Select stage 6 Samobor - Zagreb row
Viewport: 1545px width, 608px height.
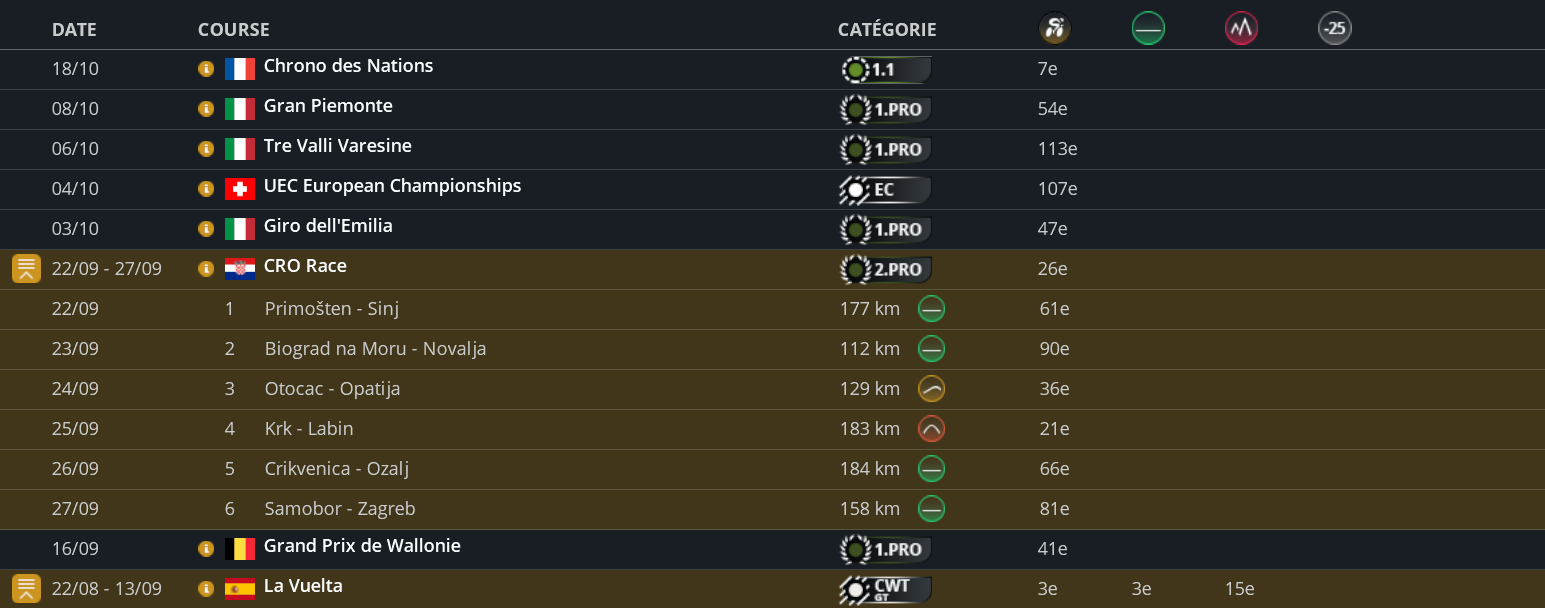(339, 509)
